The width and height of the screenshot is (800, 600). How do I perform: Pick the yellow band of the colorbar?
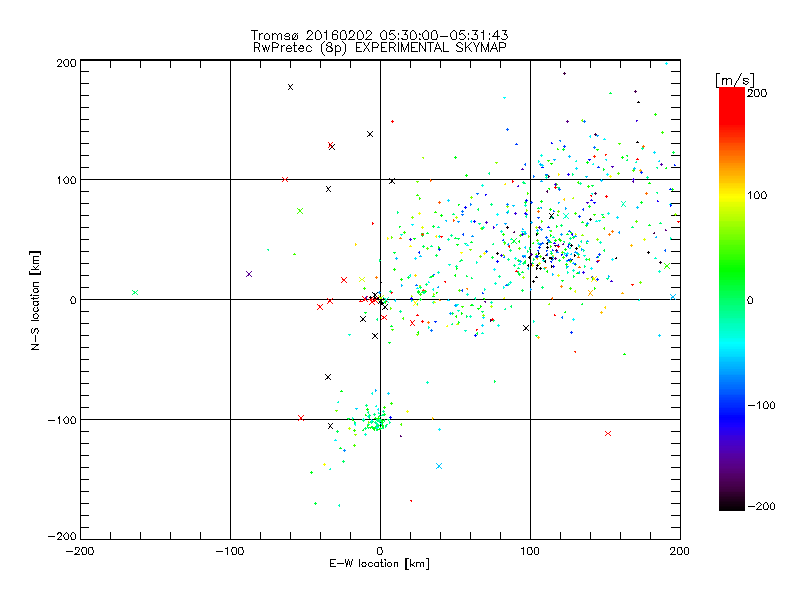tap(732, 195)
